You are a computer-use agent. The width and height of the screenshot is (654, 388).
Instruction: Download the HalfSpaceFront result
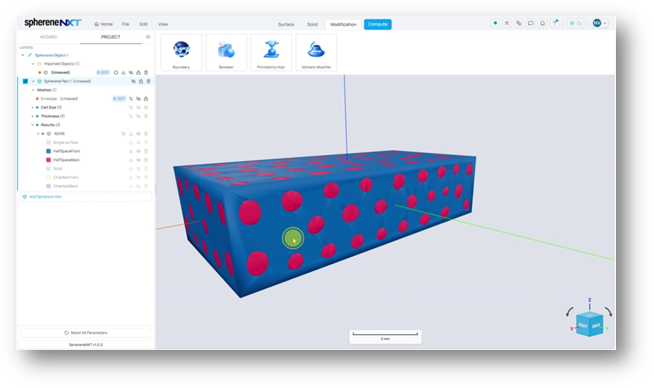coord(131,151)
